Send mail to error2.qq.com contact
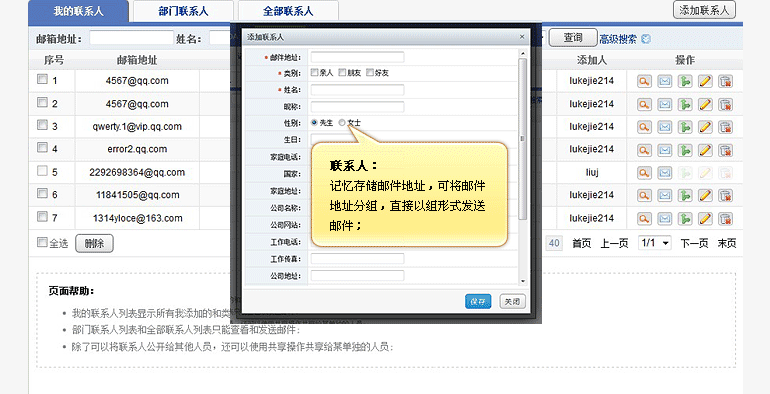 (x=664, y=149)
